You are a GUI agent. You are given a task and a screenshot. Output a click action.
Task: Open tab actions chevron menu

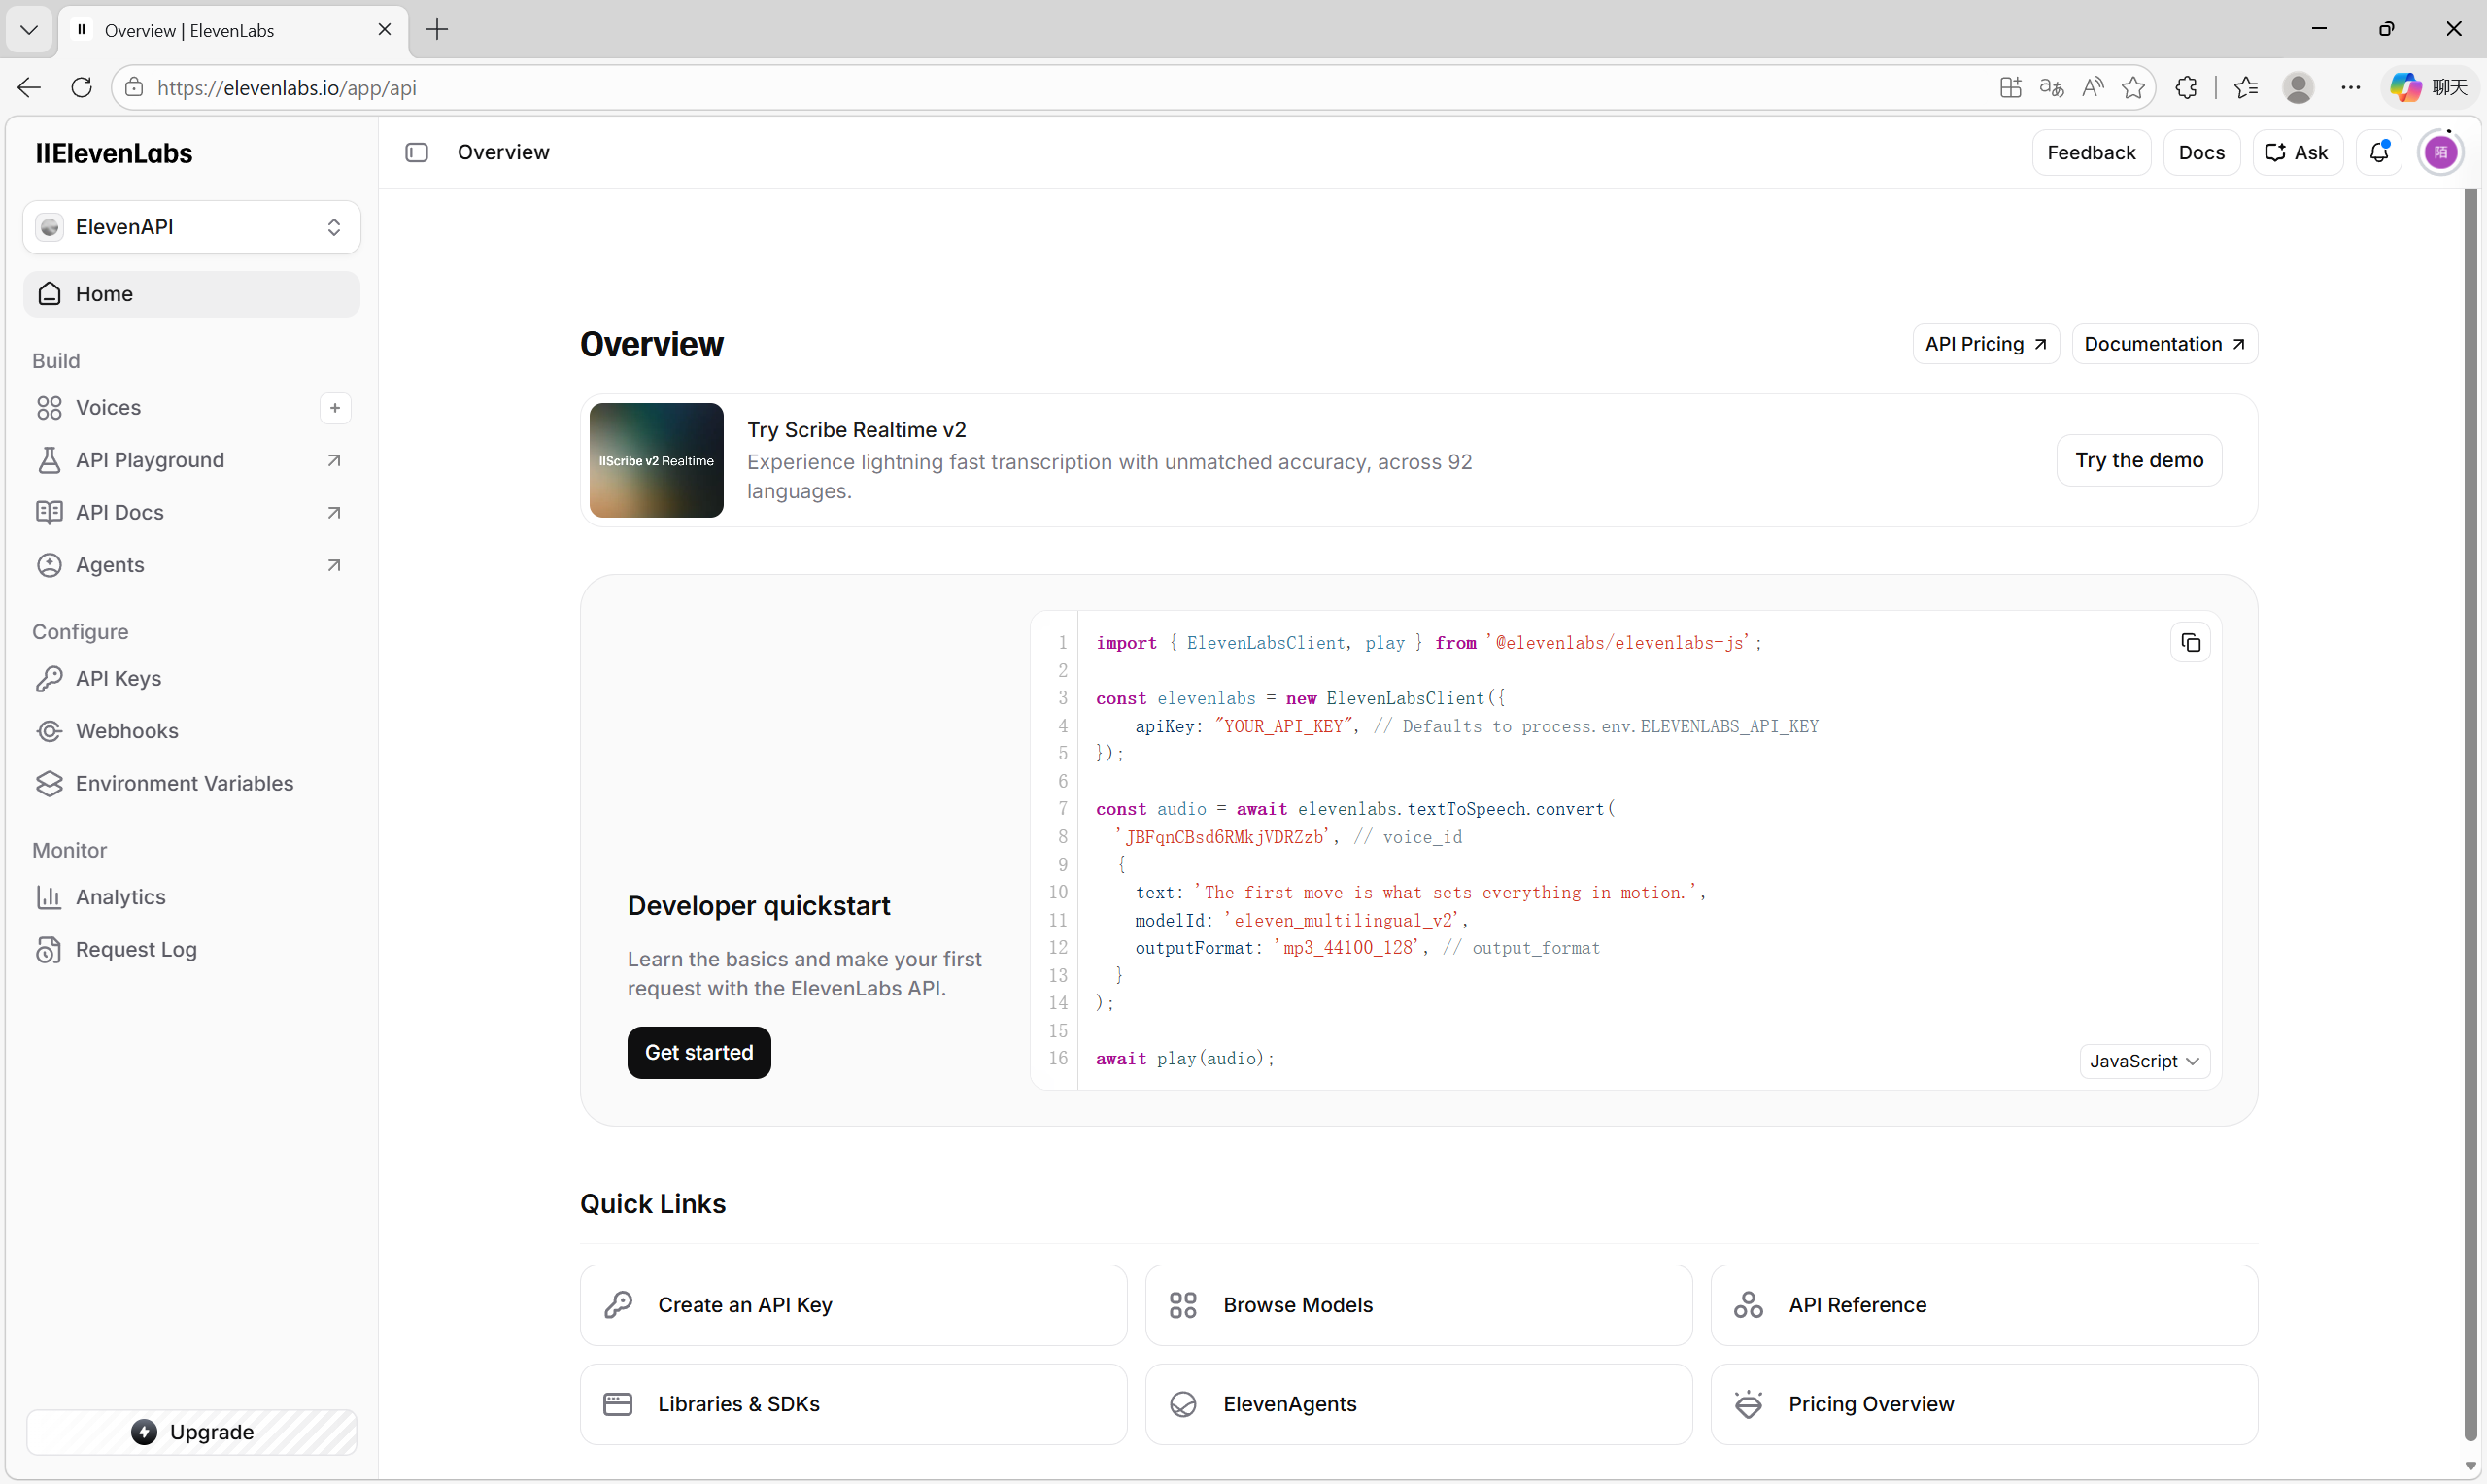[x=29, y=30]
